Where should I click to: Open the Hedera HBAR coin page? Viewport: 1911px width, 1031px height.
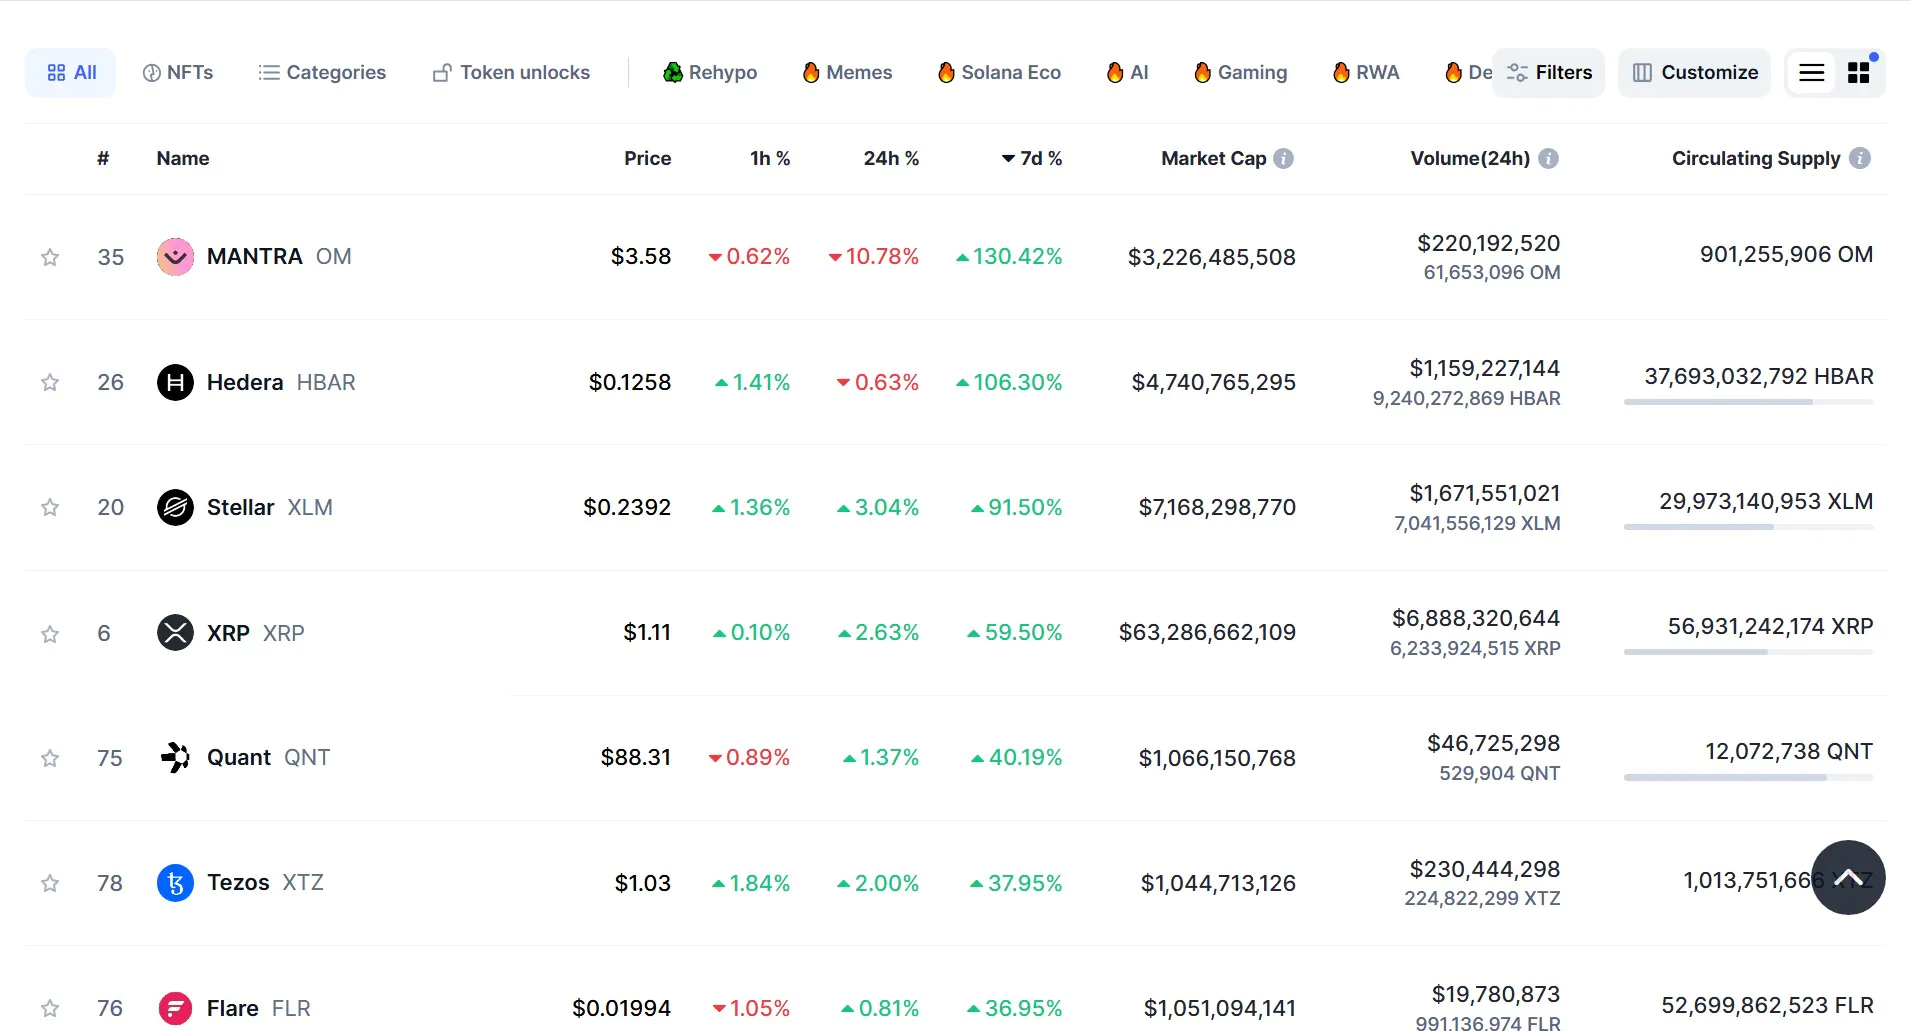coord(281,382)
